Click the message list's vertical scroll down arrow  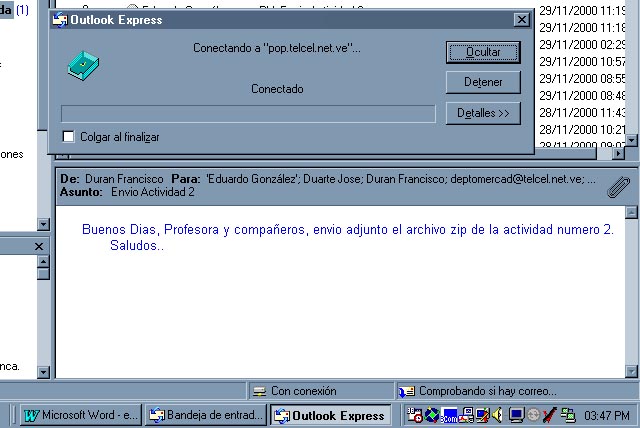(x=631, y=140)
